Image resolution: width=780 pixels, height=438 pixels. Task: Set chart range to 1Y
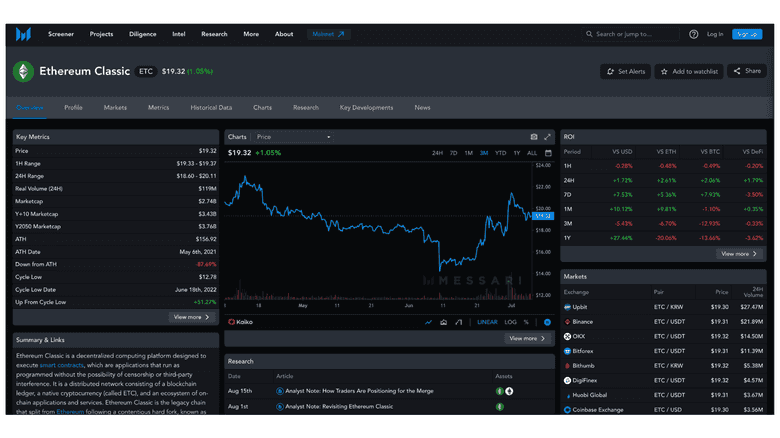(516, 153)
